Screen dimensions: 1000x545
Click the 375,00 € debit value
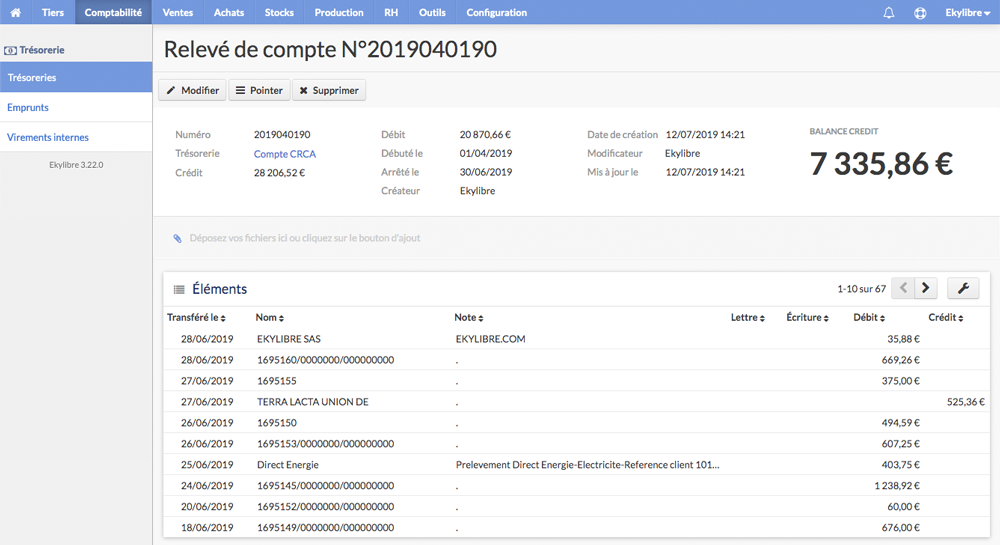click(x=901, y=381)
